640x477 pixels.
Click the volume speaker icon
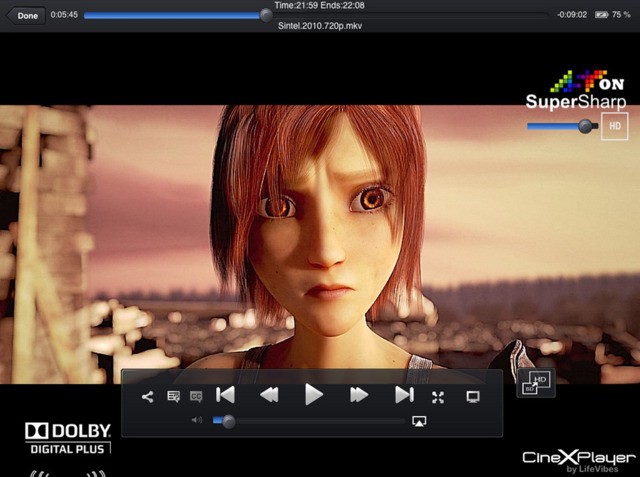pos(197,420)
